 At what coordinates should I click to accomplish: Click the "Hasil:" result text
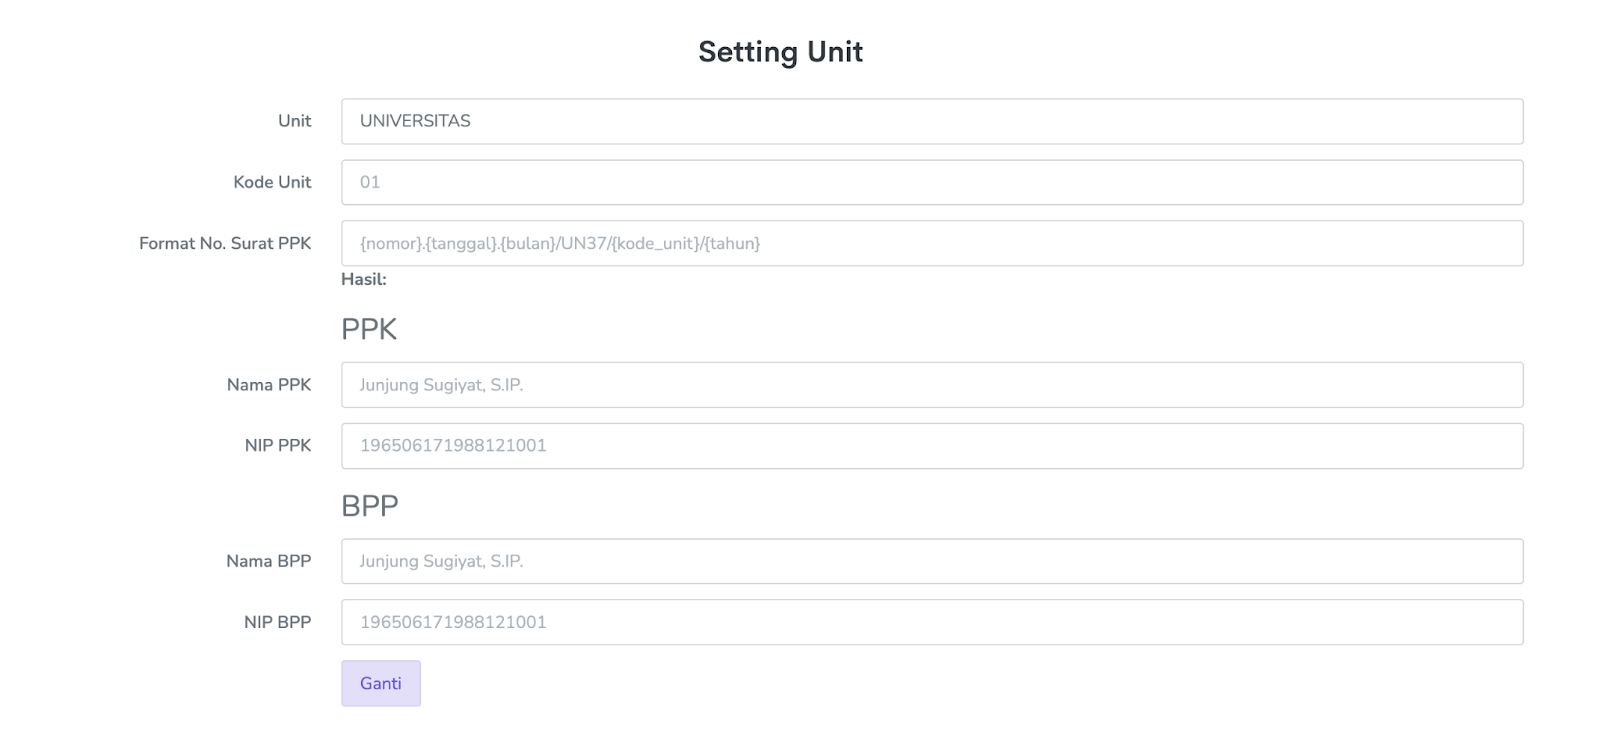click(363, 280)
